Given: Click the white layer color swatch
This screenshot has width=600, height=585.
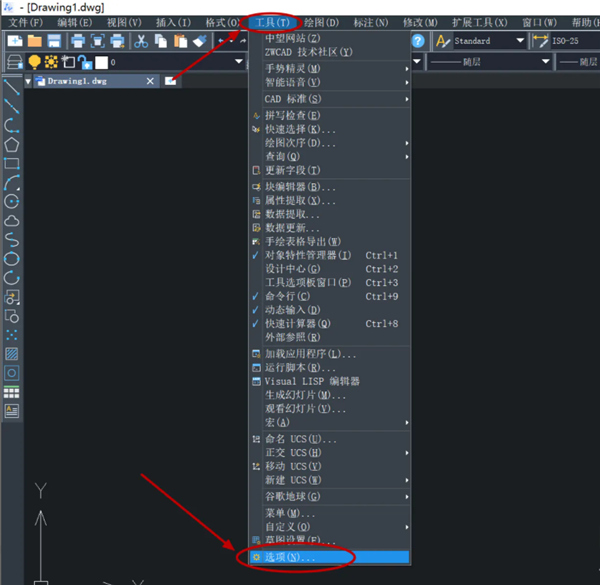Looking at the screenshot, I should coord(101,62).
